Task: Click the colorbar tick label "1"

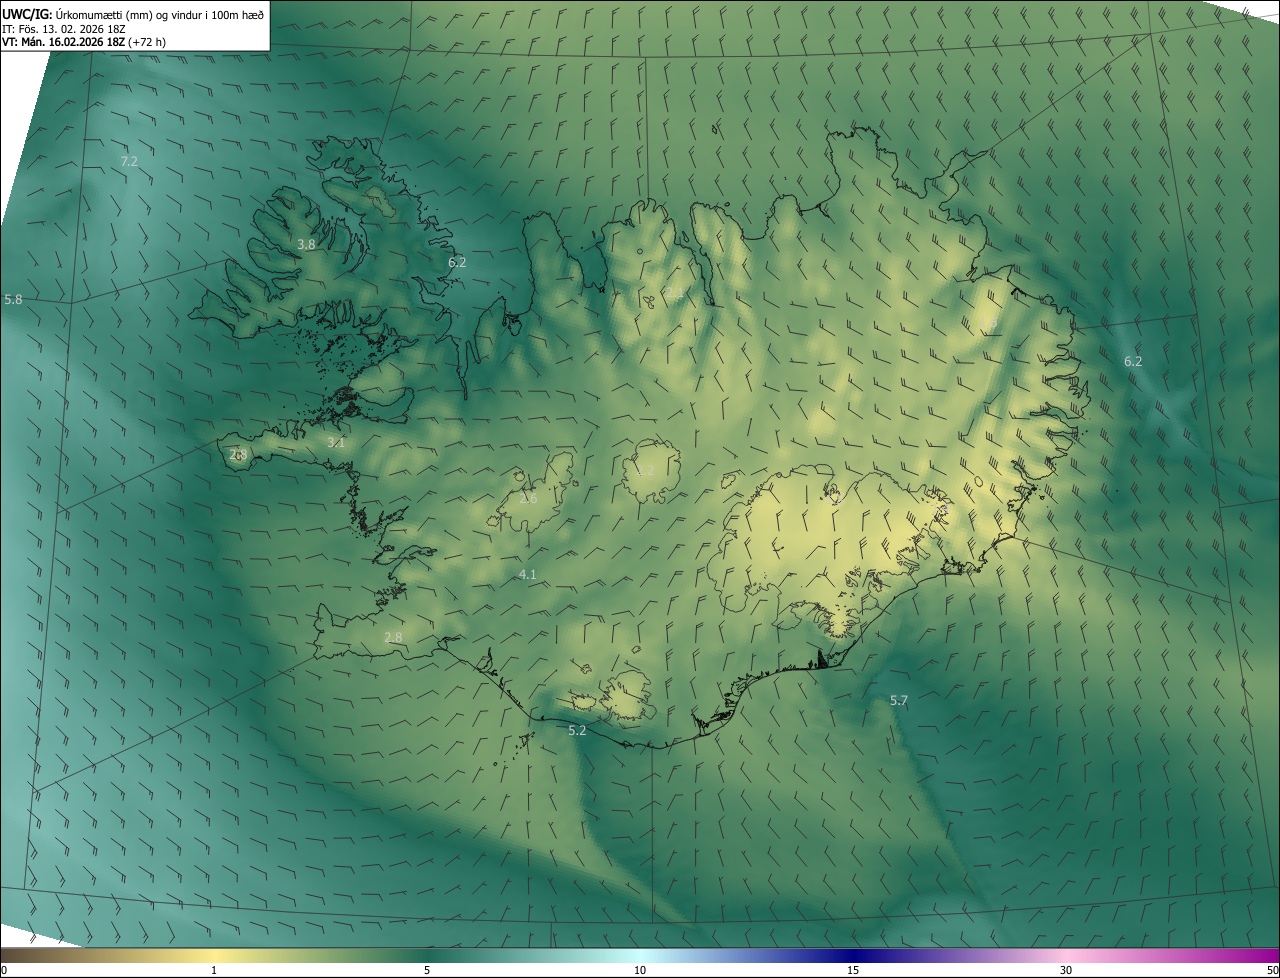Action: pyautogui.click(x=214, y=970)
